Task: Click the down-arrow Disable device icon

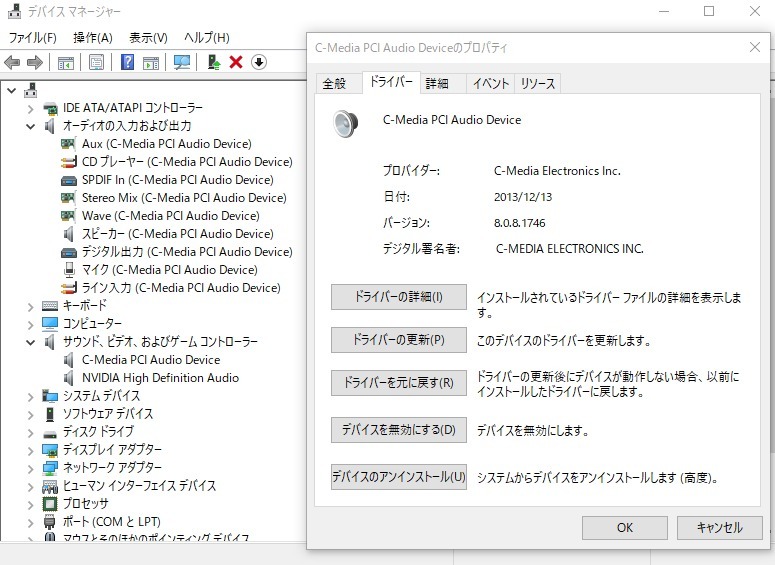Action: click(259, 62)
